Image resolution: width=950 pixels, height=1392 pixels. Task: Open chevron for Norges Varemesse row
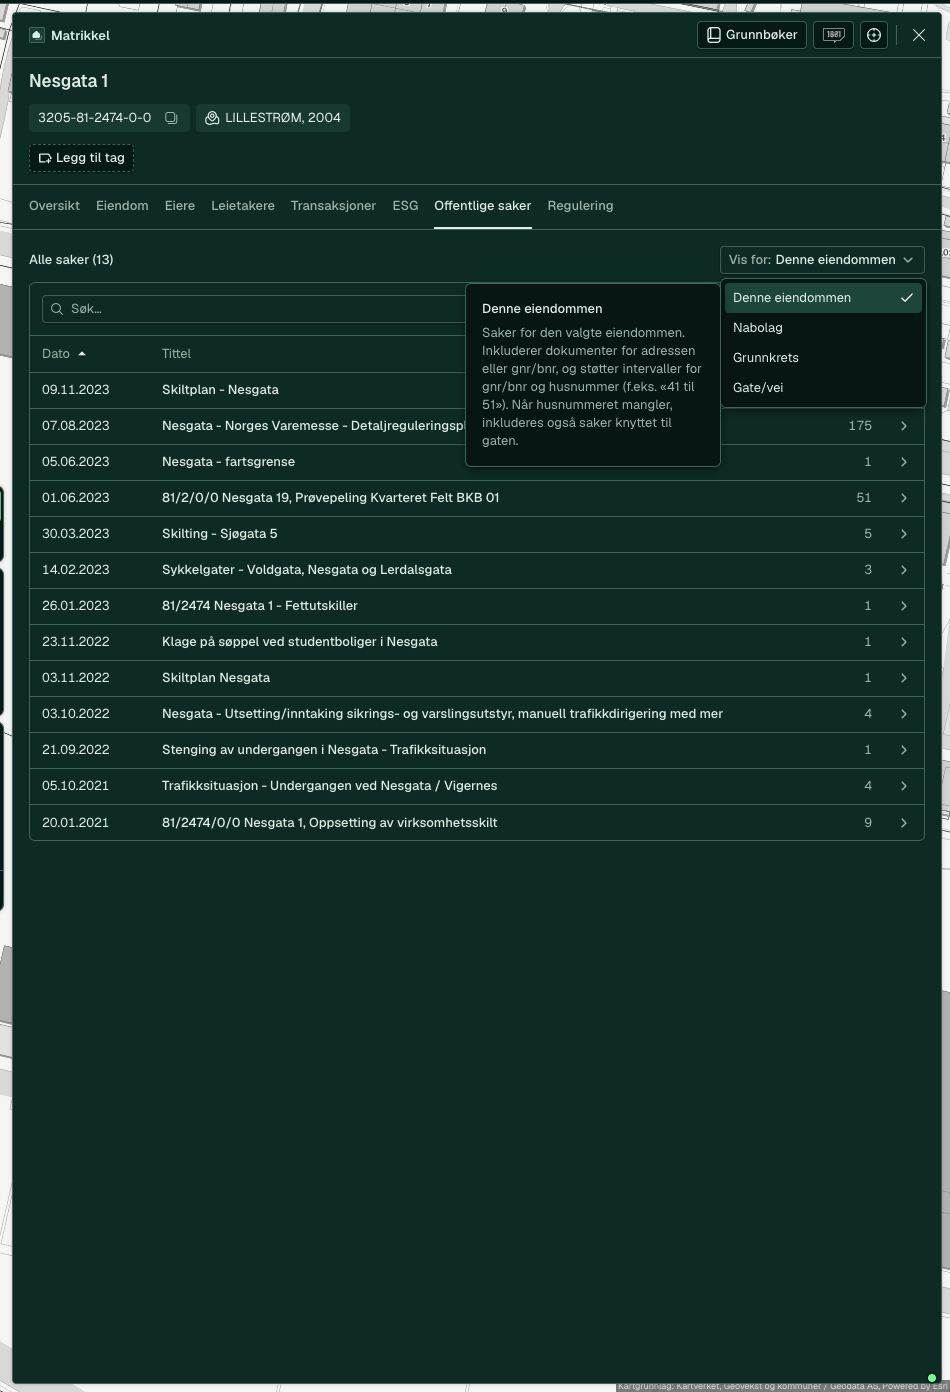coord(904,426)
